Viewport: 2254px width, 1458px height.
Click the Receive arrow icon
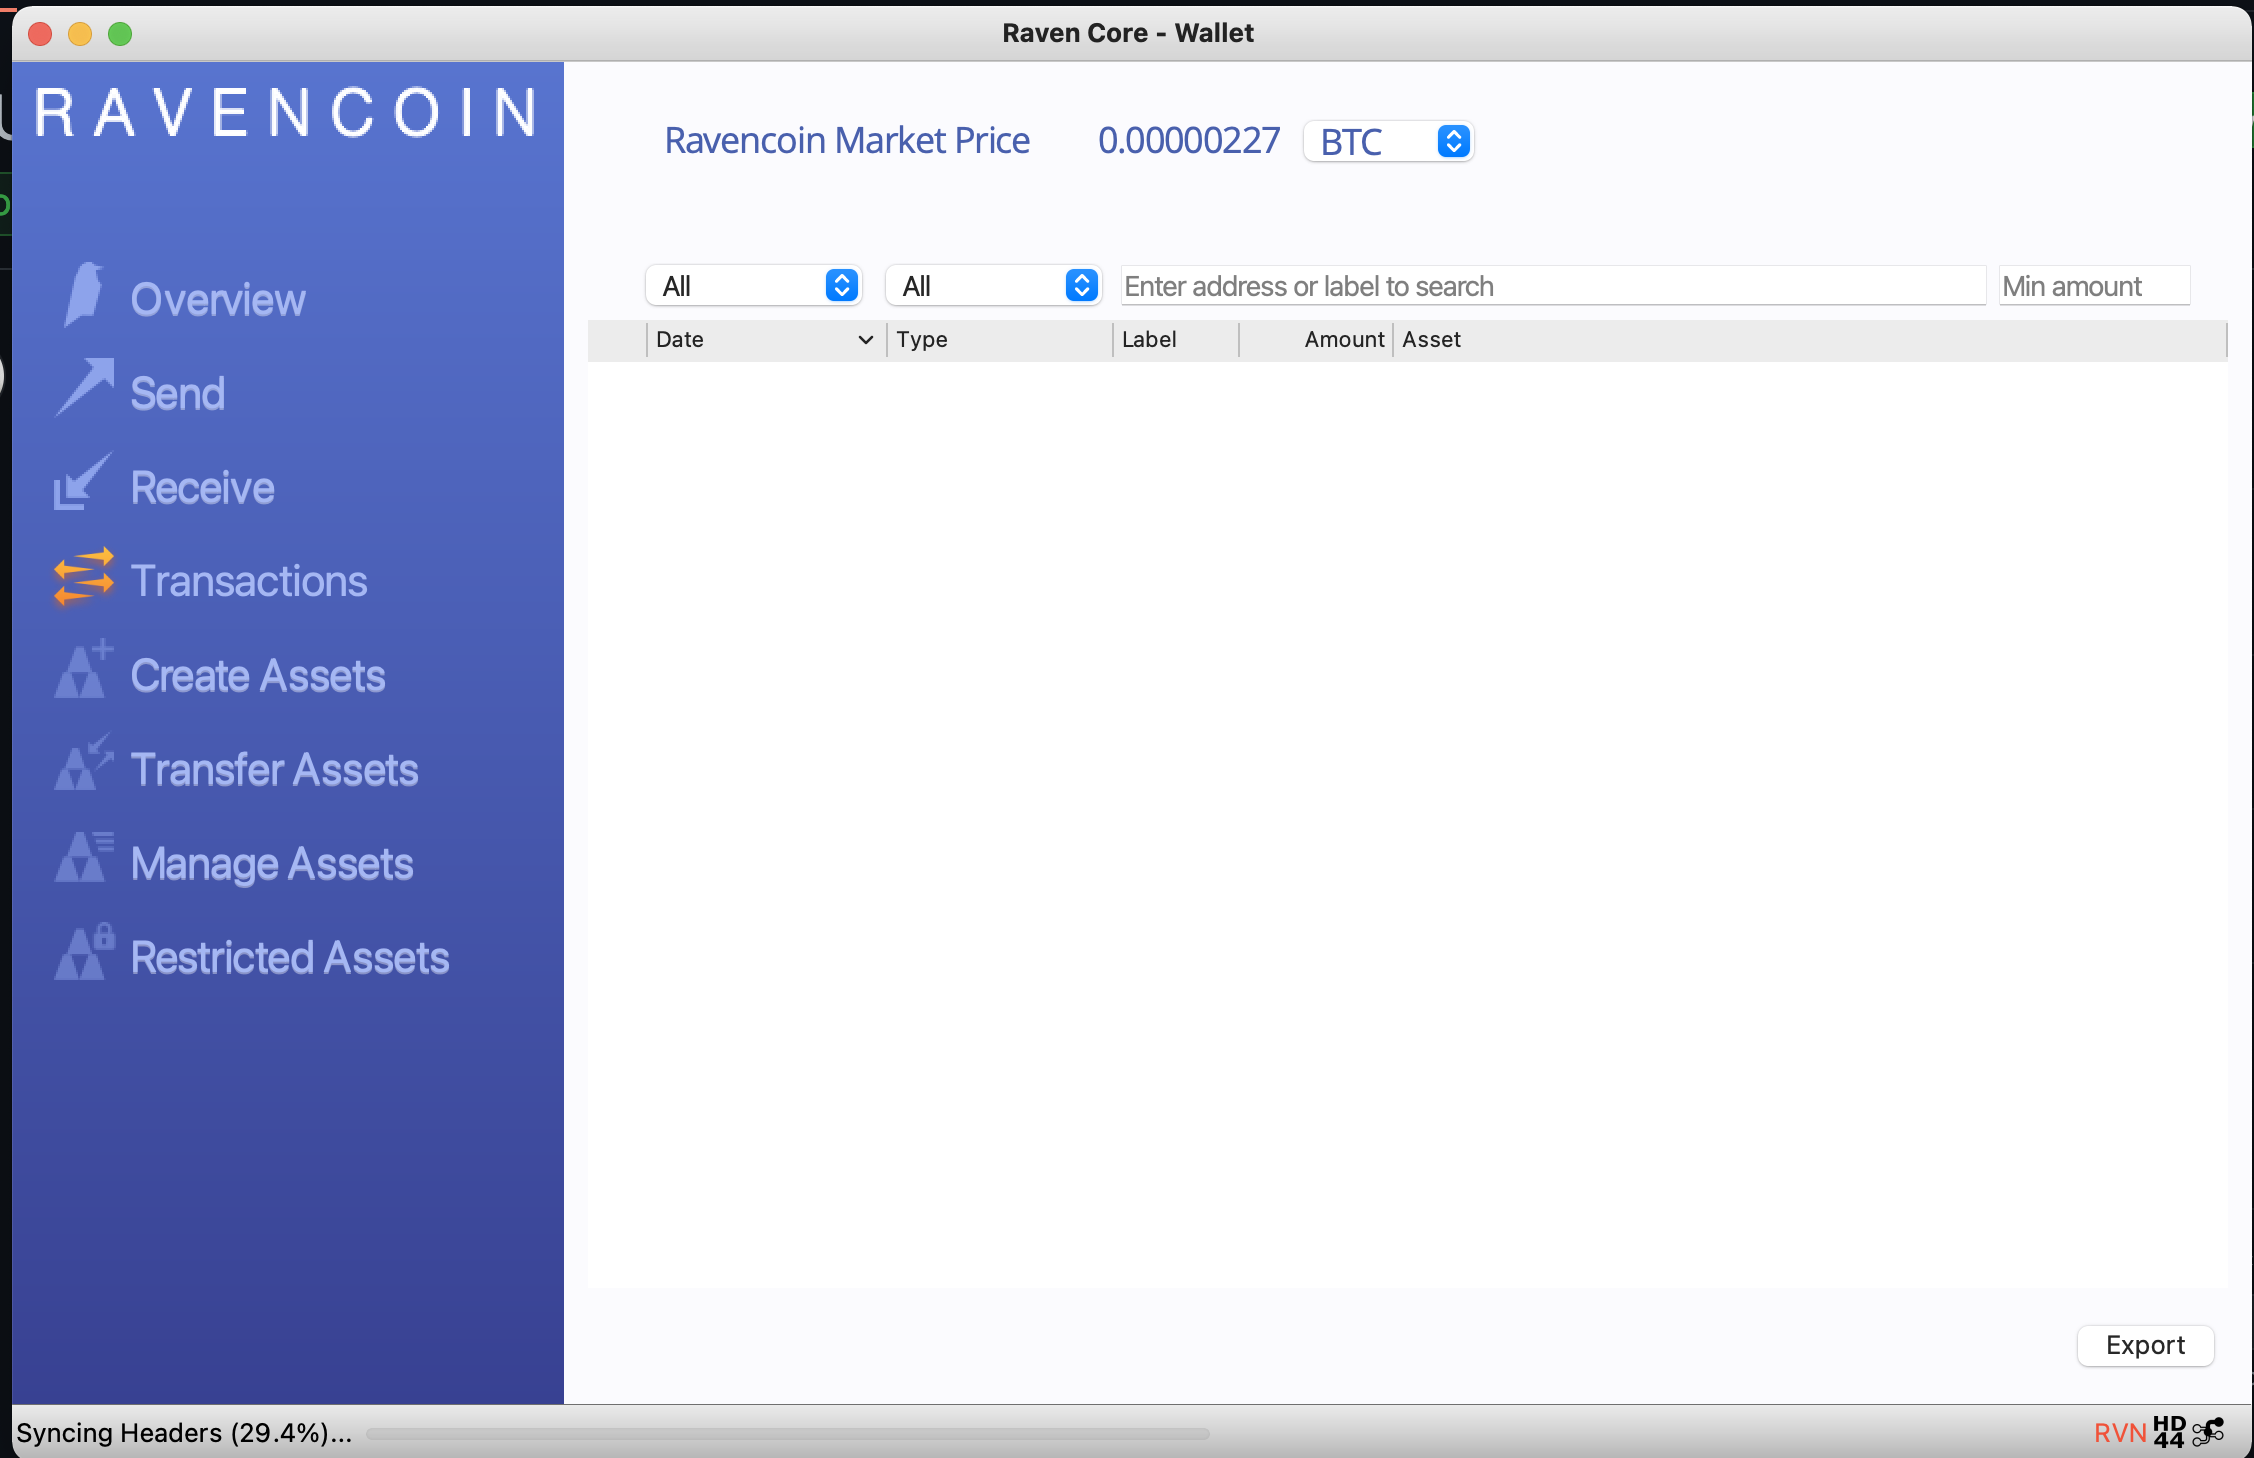(x=82, y=483)
